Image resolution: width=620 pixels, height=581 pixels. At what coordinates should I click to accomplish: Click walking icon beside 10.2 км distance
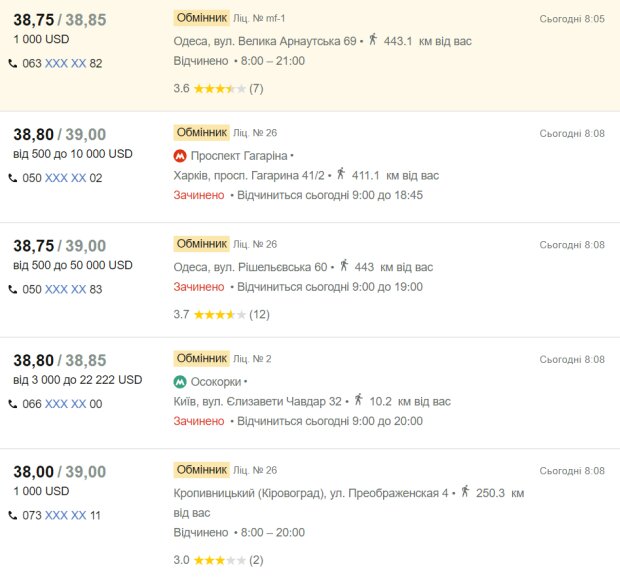[359, 399]
